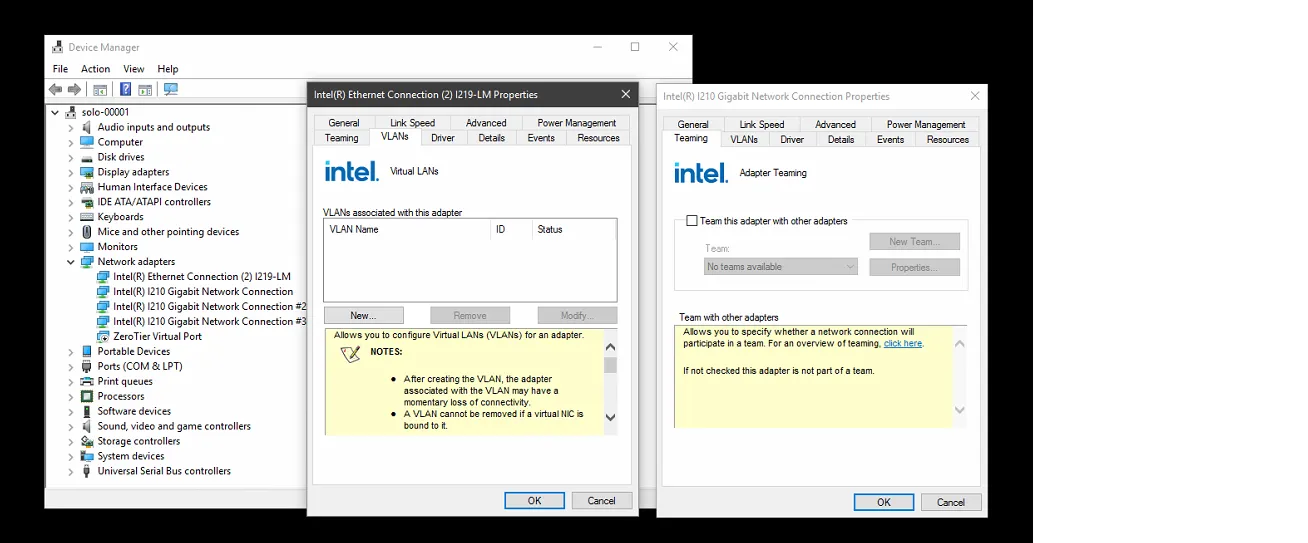Click the show/hide console tree icon
This screenshot has height=543, width=1308.
100,89
